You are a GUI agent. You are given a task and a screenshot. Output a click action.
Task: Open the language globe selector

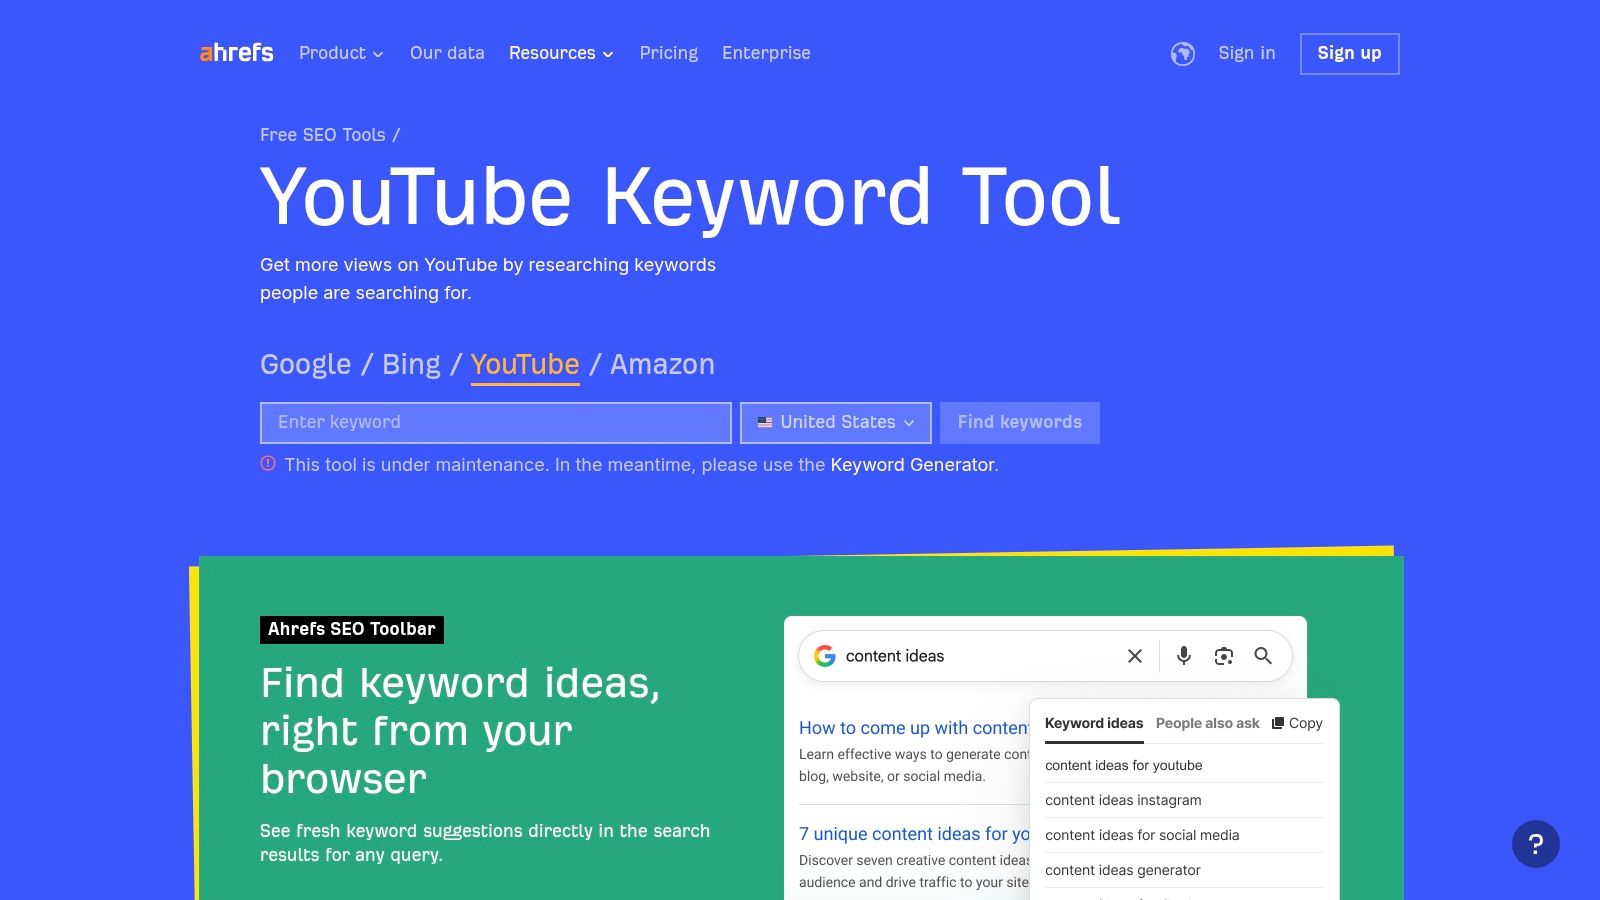pyautogui.click(x=1182, y=53)
